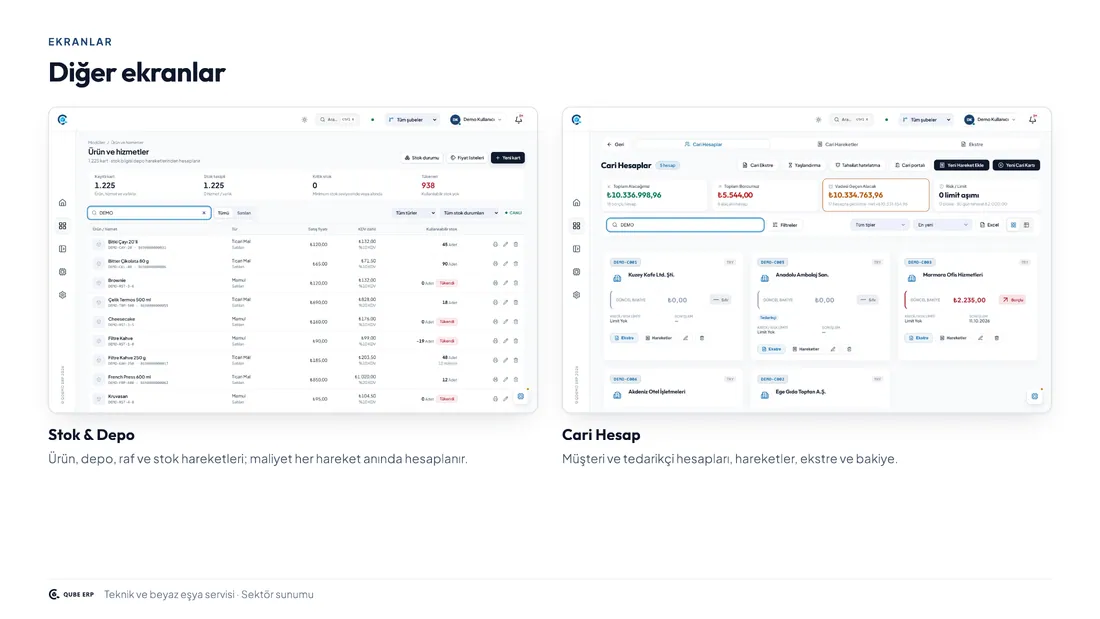Click the Yeni kart button
Screen dimensions: 1100x619
point(508,158)
